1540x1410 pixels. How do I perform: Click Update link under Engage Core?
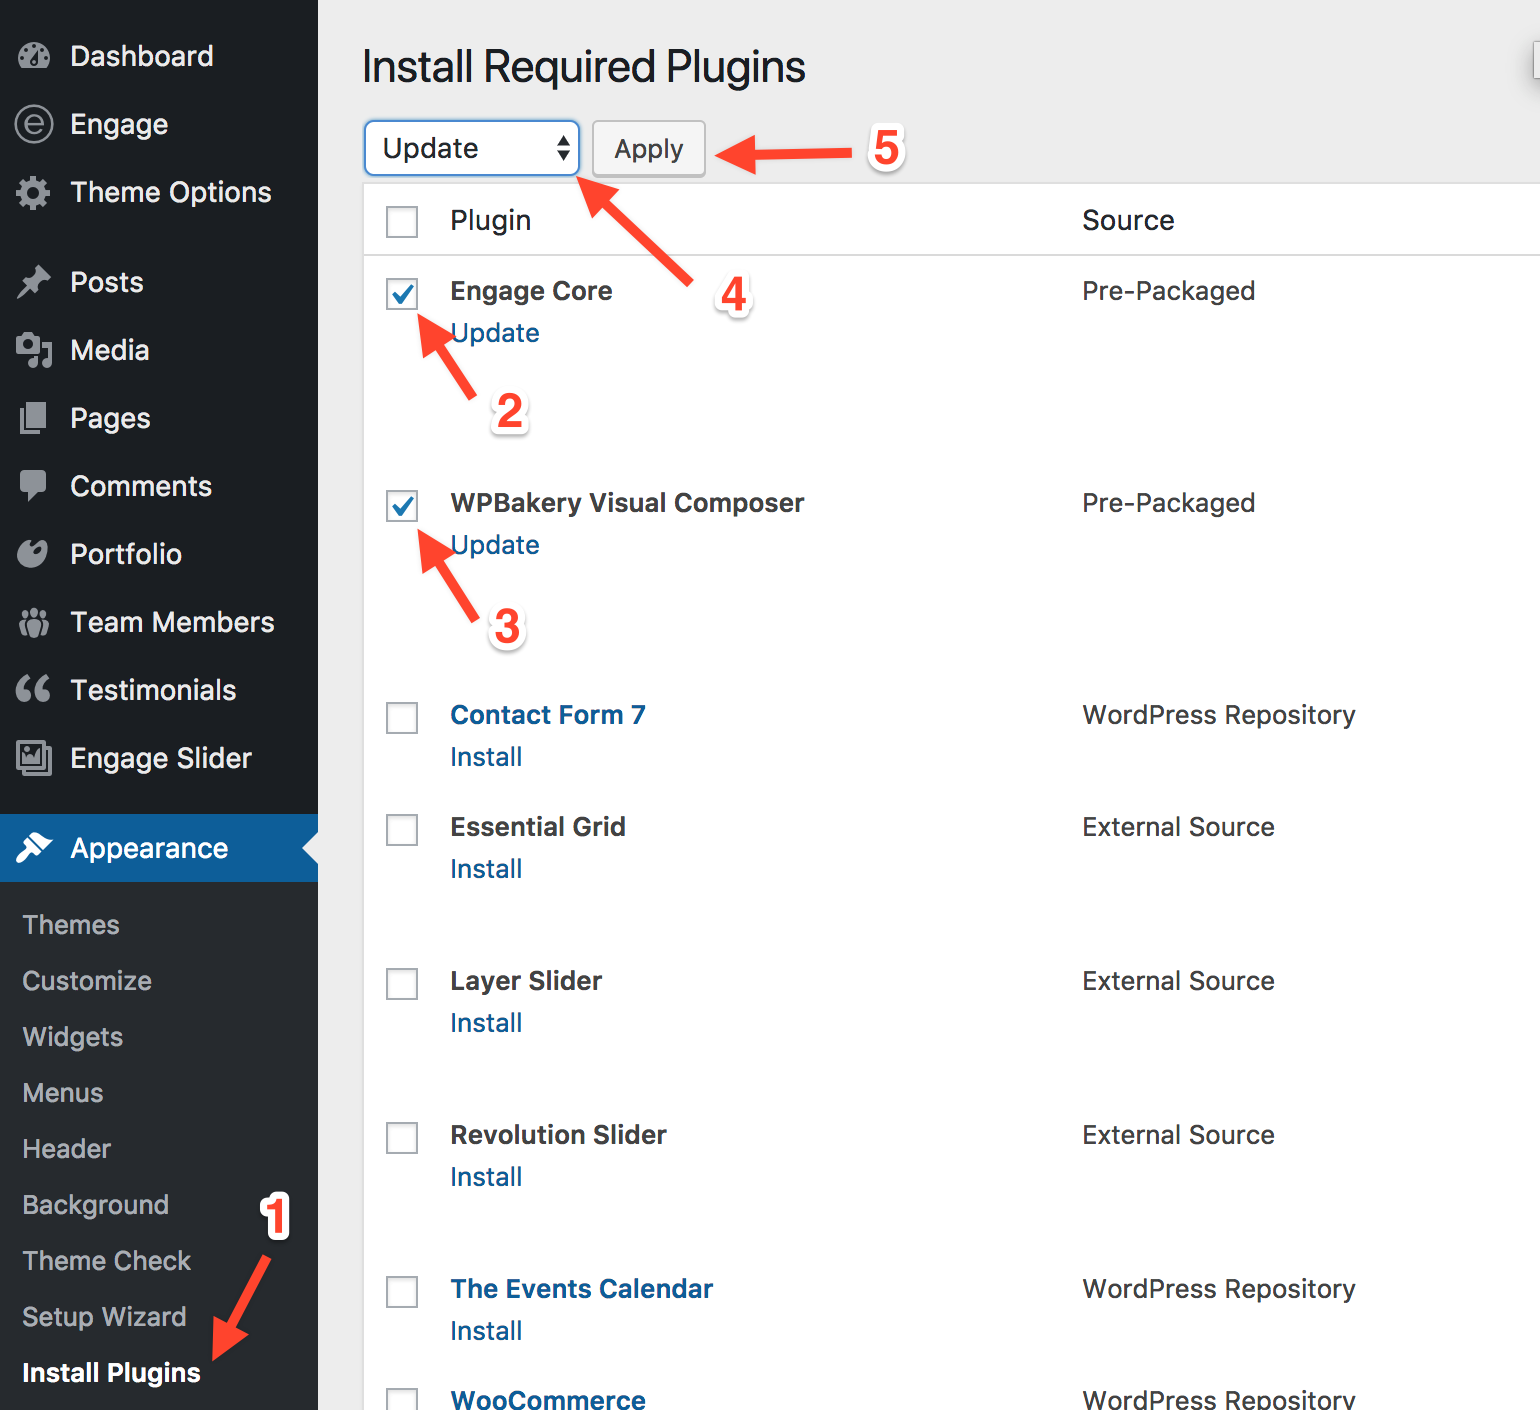(495, 333)
